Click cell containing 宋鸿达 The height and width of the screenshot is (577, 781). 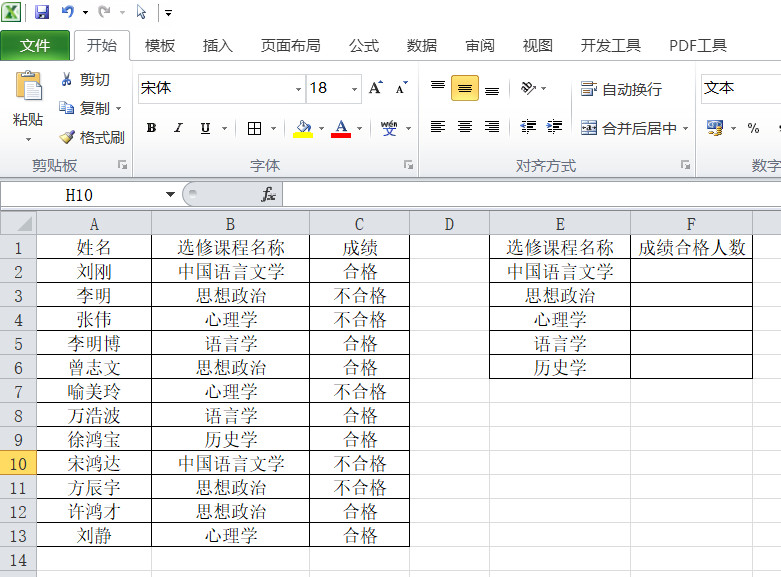[94, 463]
